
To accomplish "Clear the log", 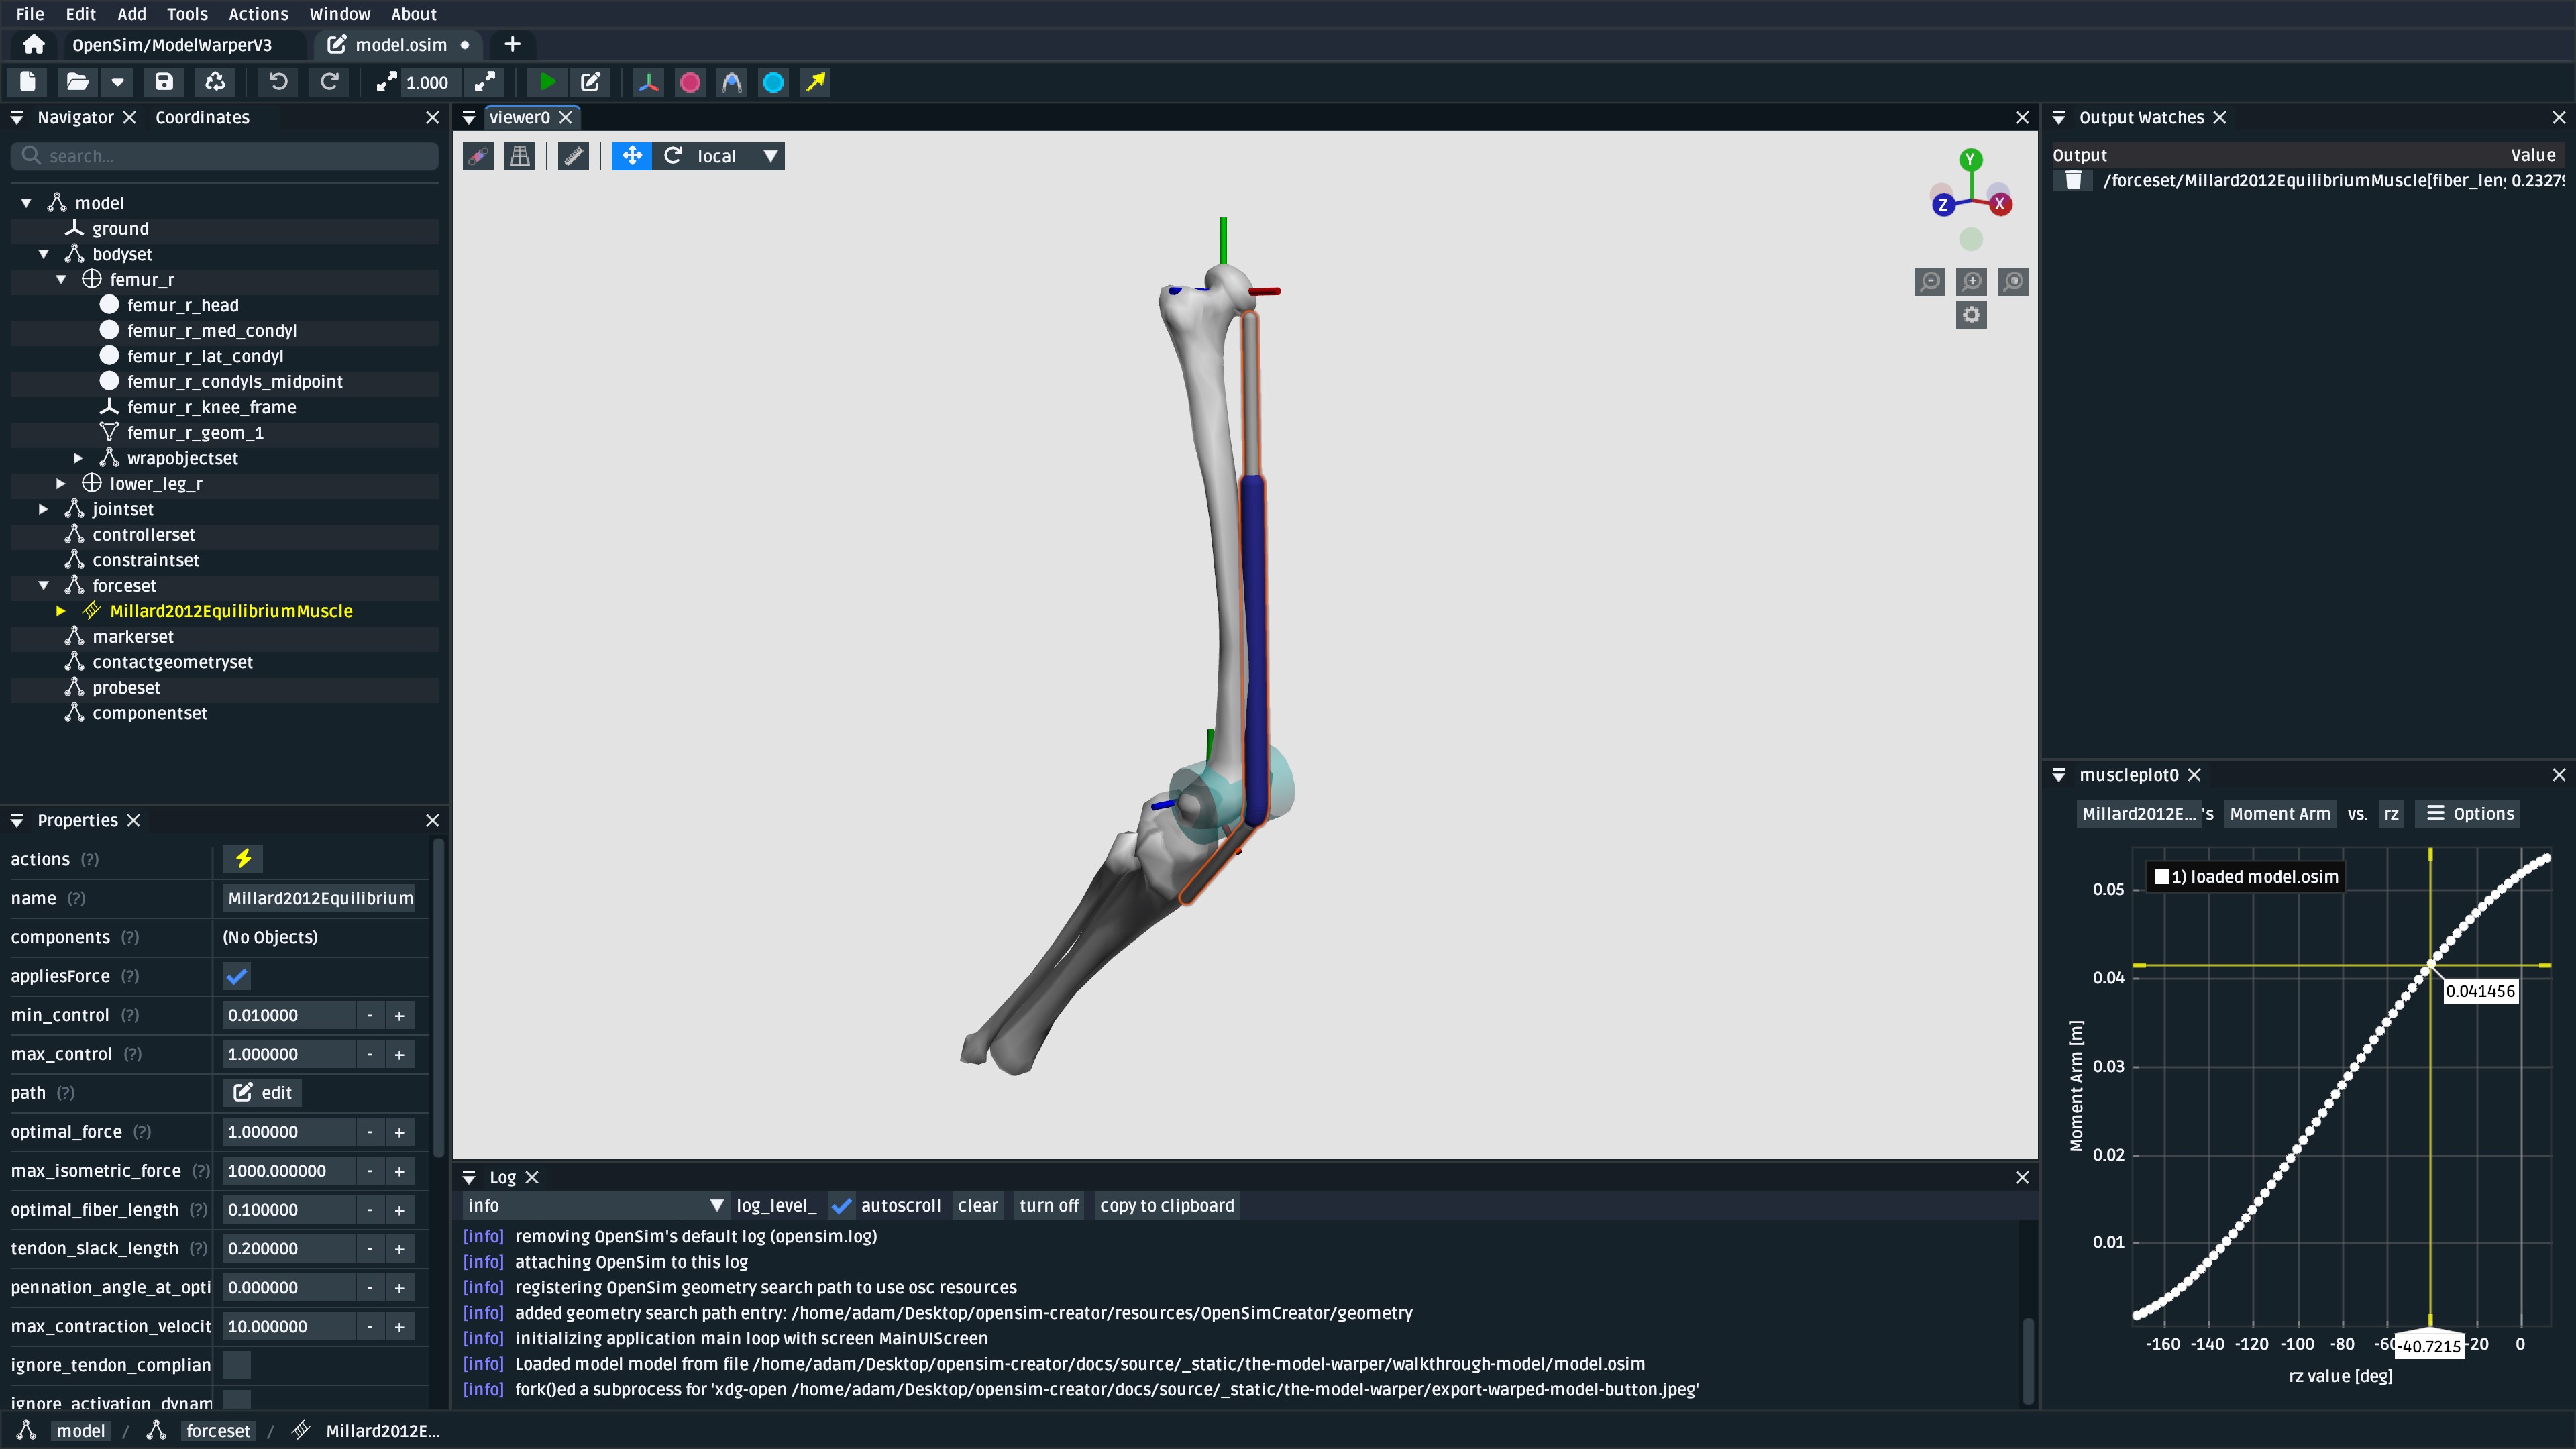I will [977, 1206].
